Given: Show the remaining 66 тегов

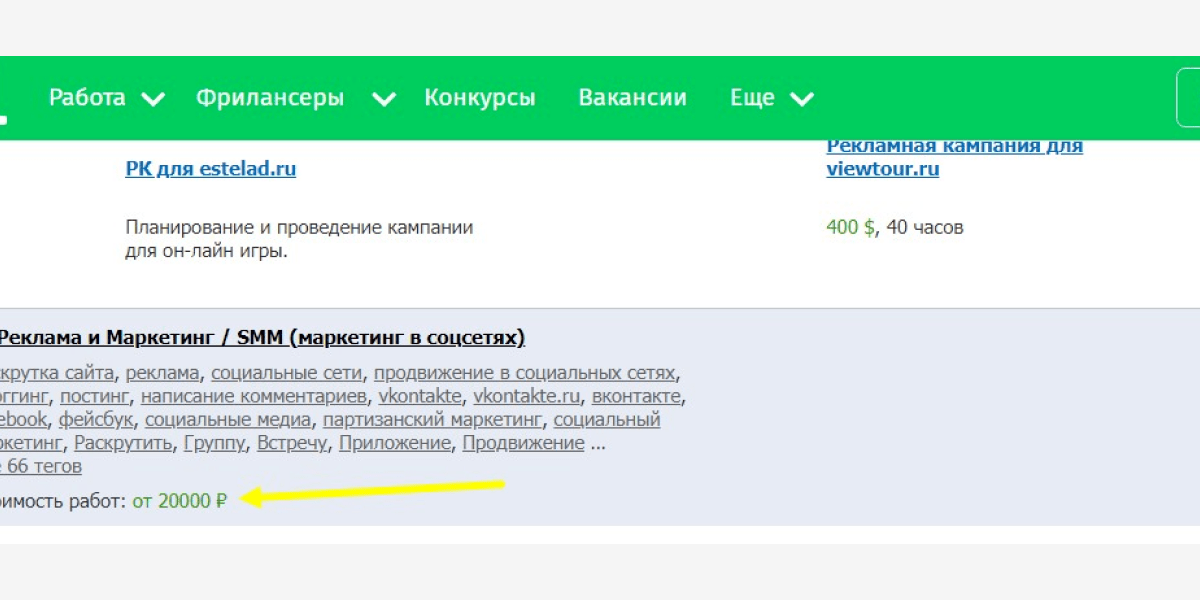Looking at the screenshot, I should point(42,467).
